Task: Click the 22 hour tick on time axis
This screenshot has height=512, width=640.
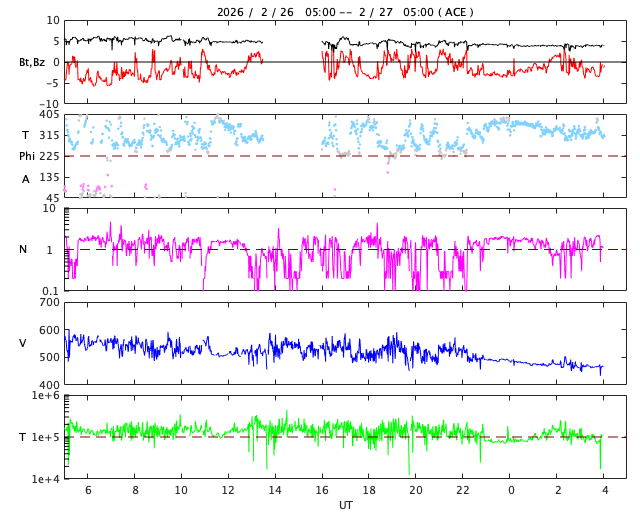Action: tap(463, 491)
